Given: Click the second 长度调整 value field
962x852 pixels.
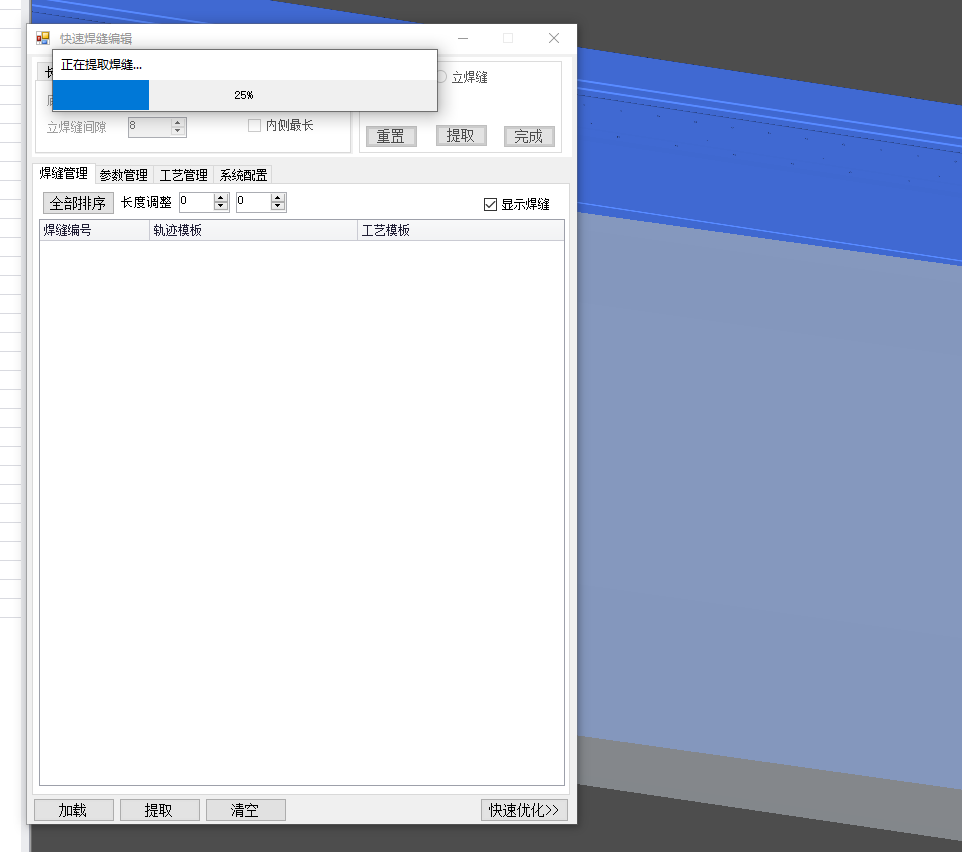Looking at the screenshot, I should [254, 202].
